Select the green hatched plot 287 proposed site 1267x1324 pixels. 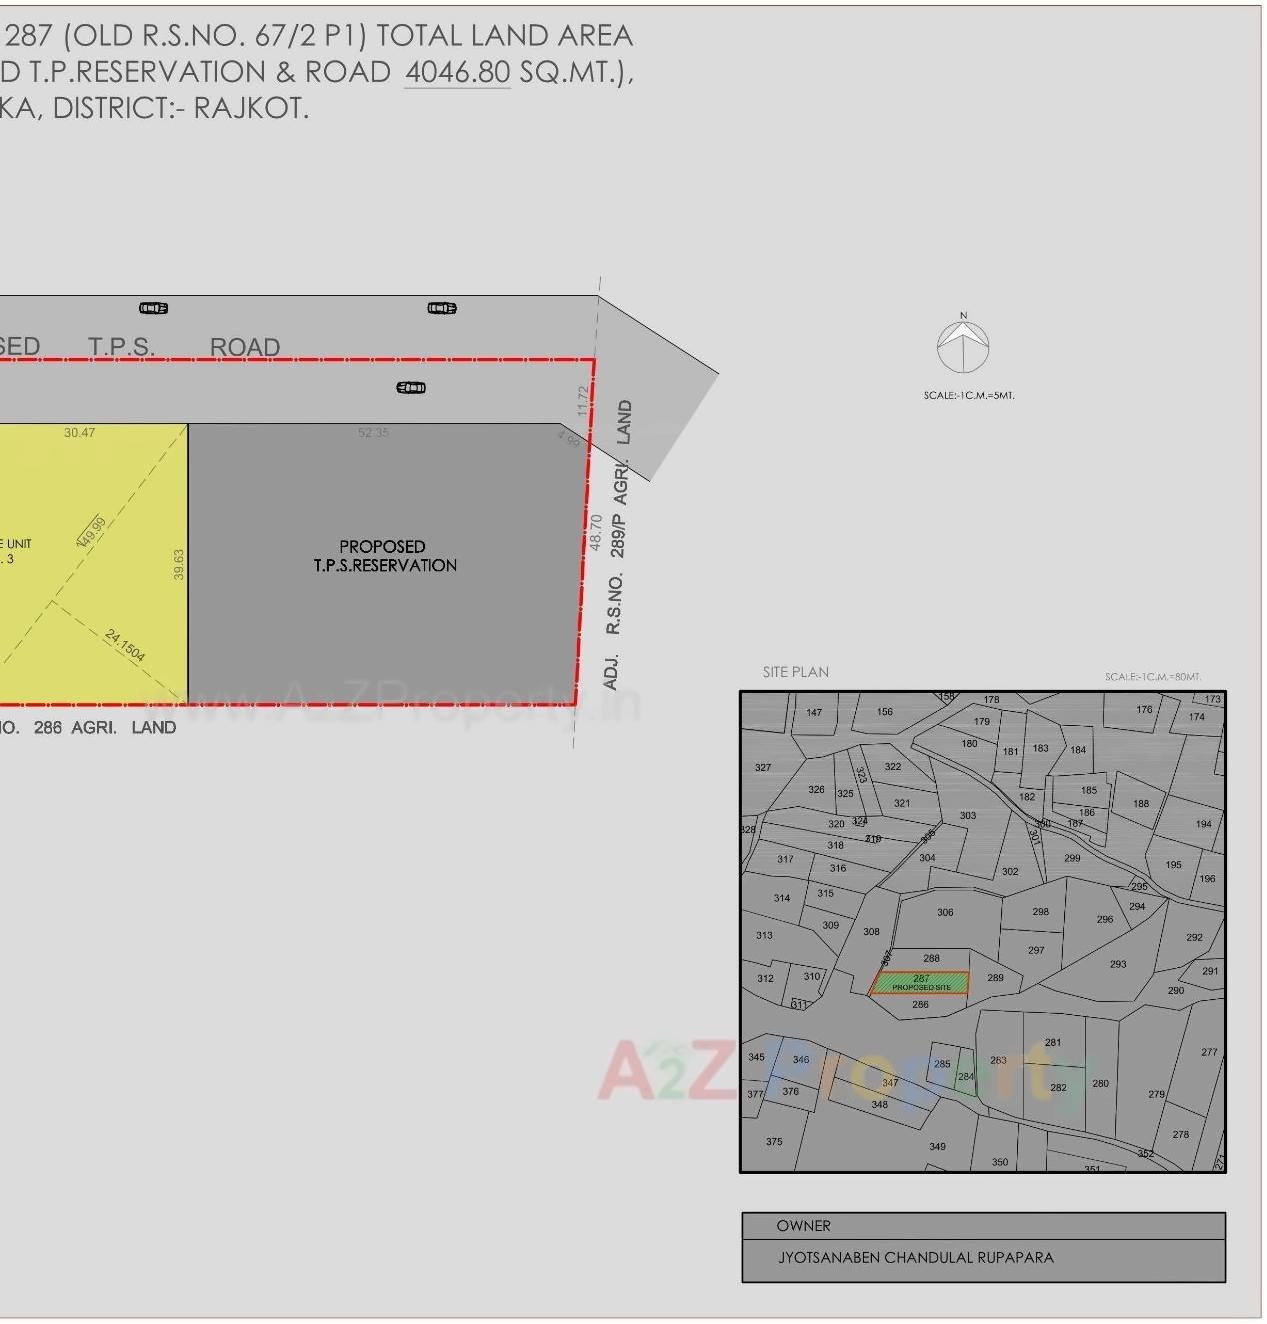920,983
